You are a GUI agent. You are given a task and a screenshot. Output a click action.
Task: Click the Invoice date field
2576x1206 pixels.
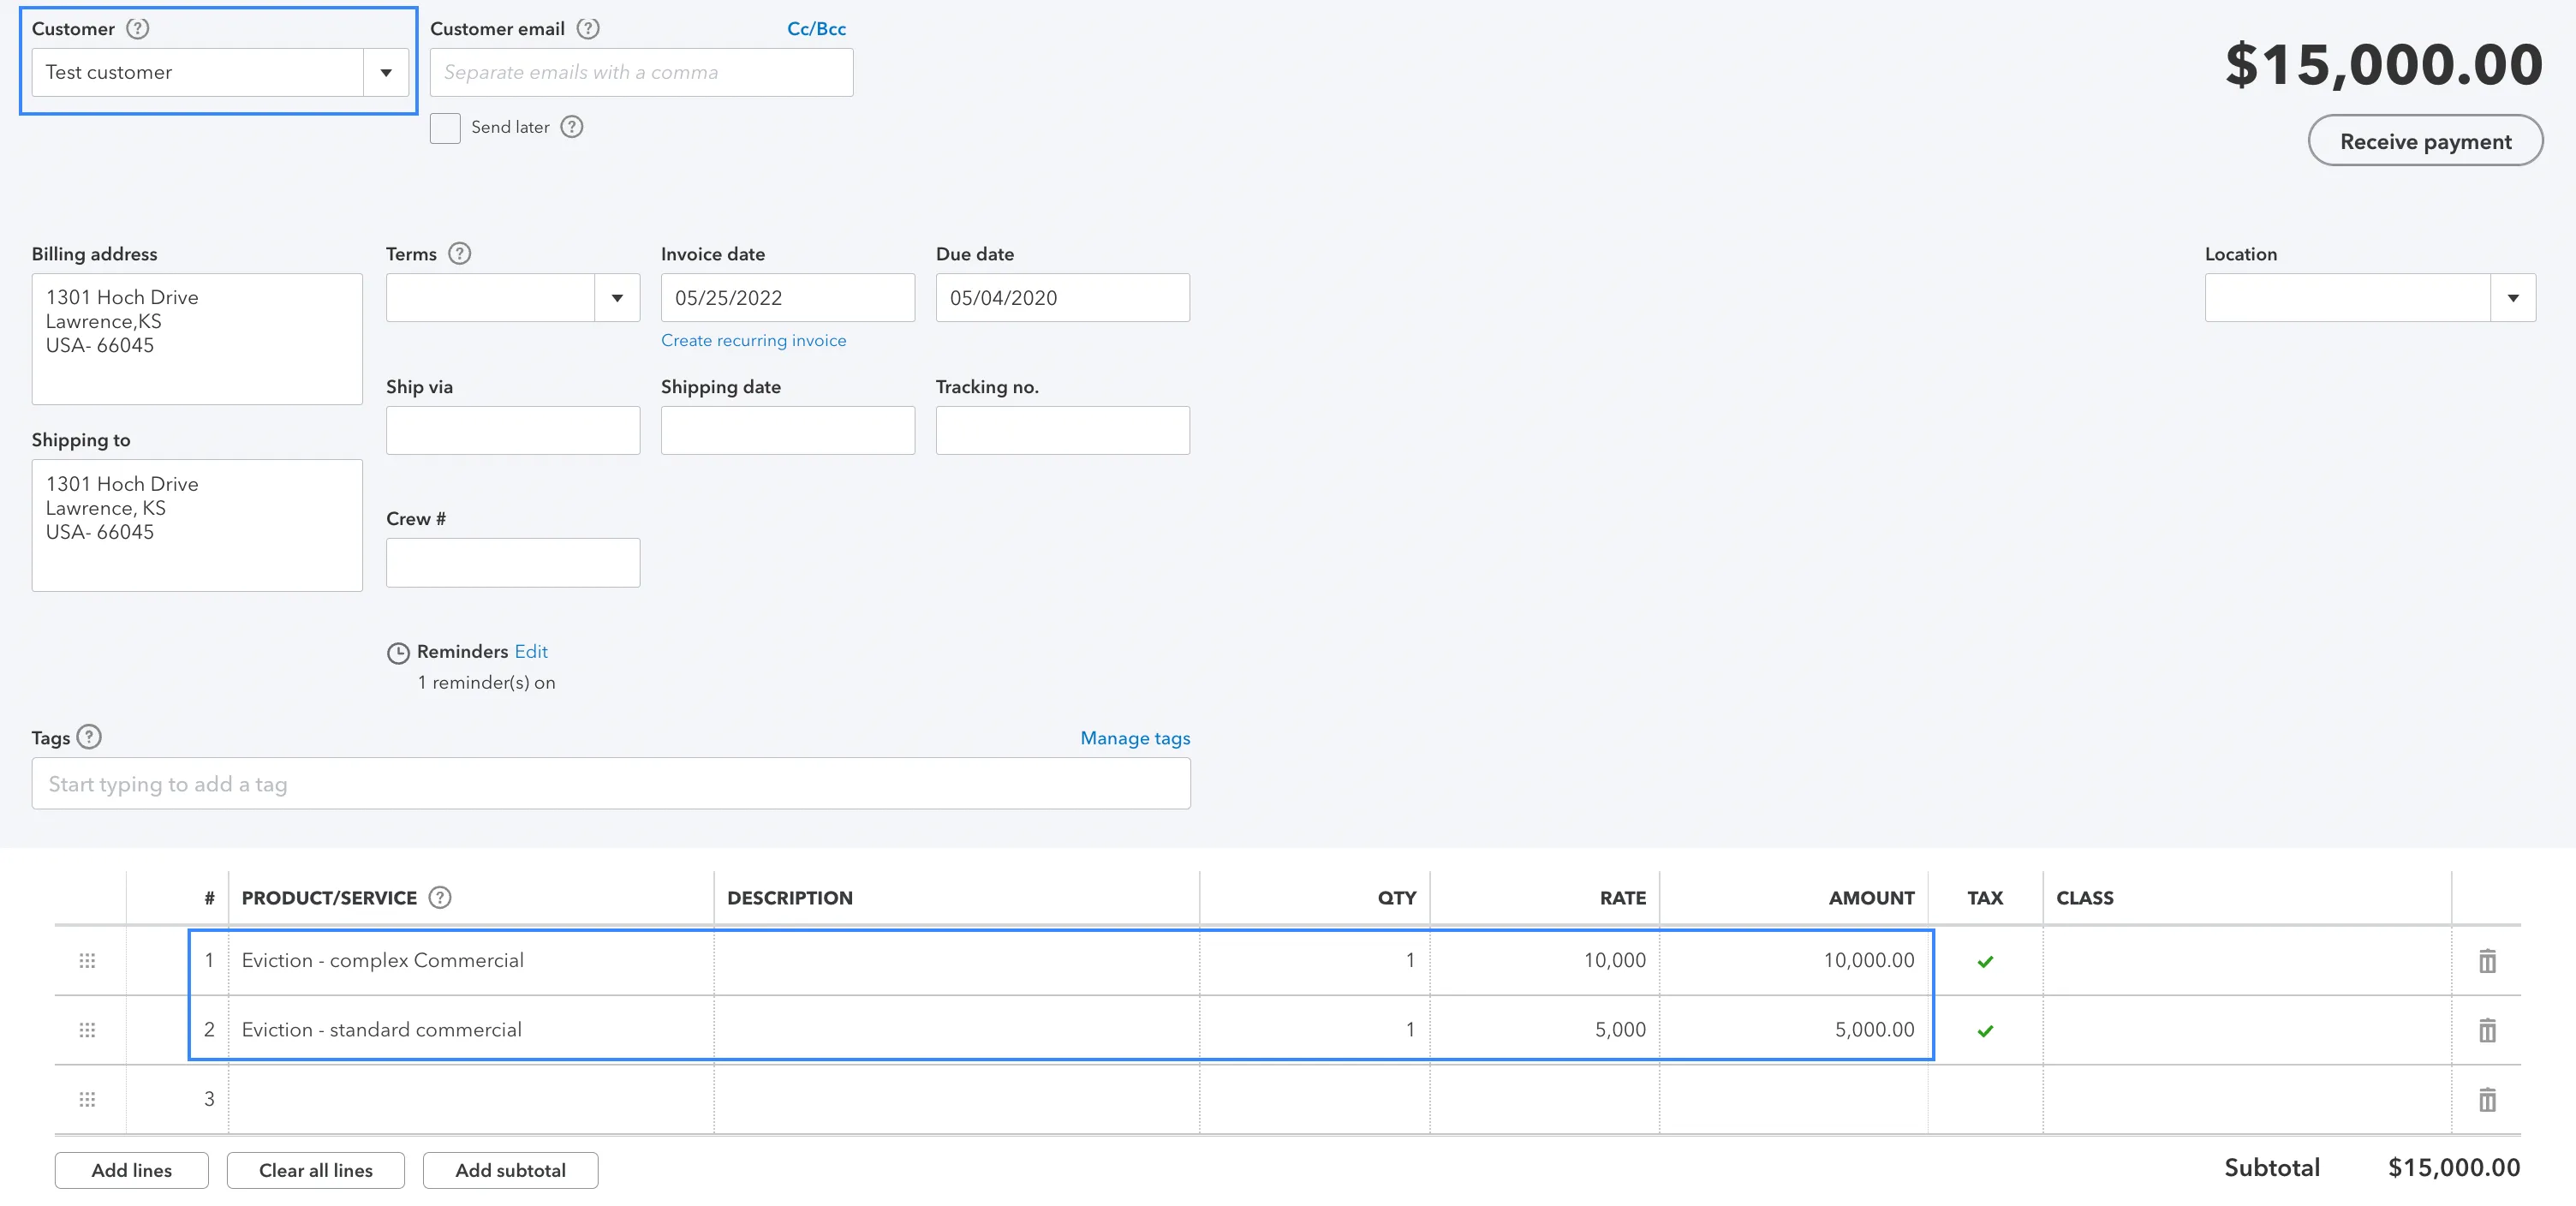(x=787, y=298)
